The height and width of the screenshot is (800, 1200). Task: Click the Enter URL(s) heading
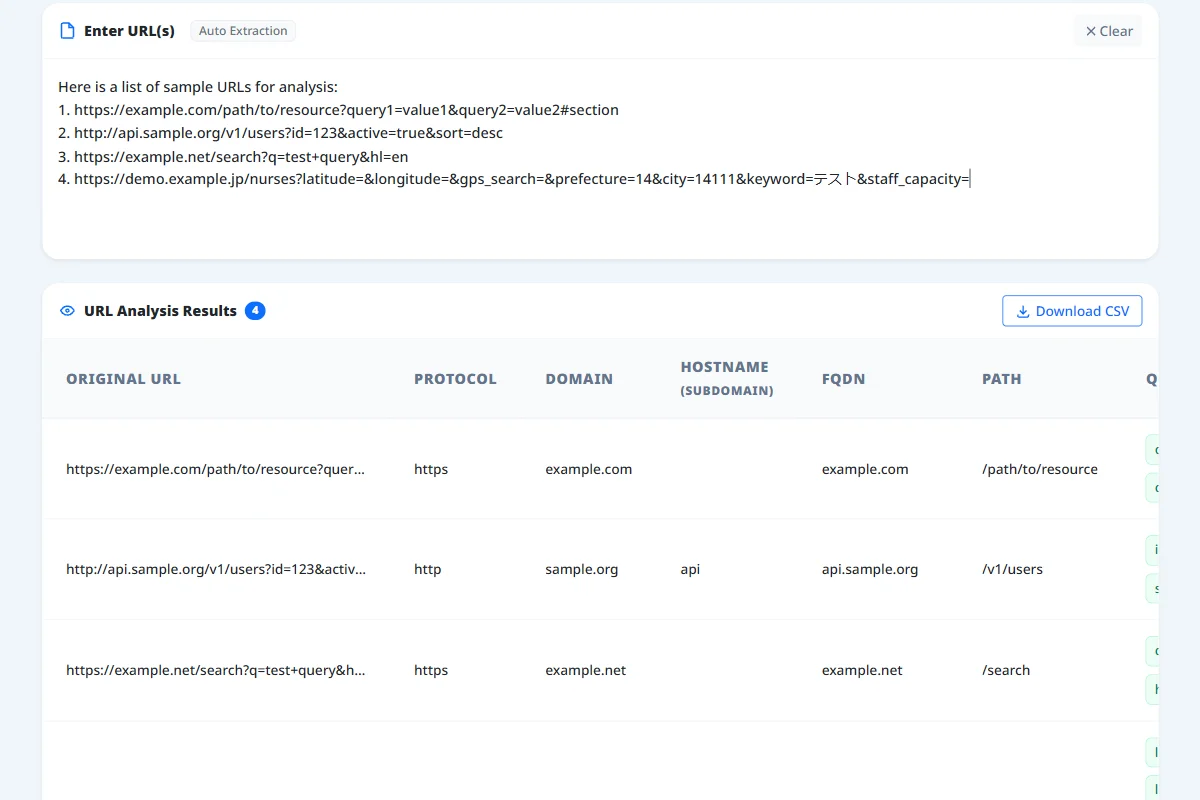pos(129,31)
